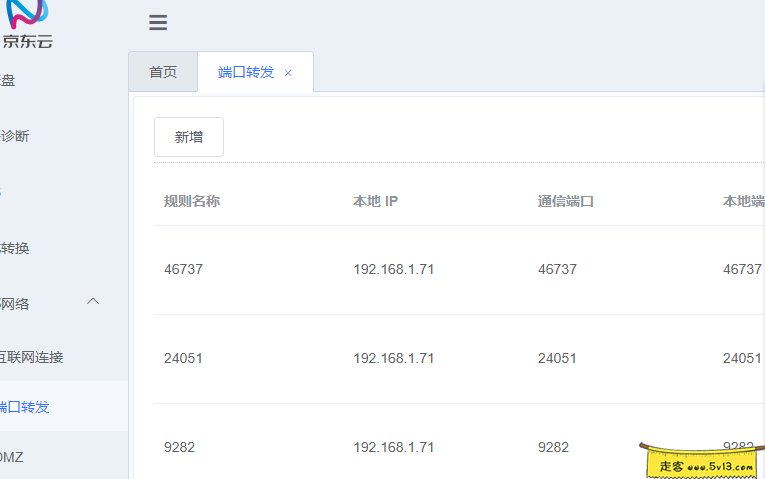Click the 本地 IP column header
Screen dimensions: 765x479
pos(376,201)
